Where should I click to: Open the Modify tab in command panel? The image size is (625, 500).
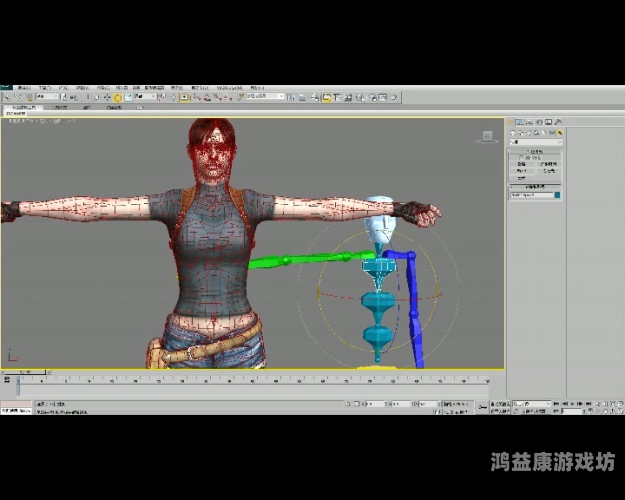[x=520, y=124]
